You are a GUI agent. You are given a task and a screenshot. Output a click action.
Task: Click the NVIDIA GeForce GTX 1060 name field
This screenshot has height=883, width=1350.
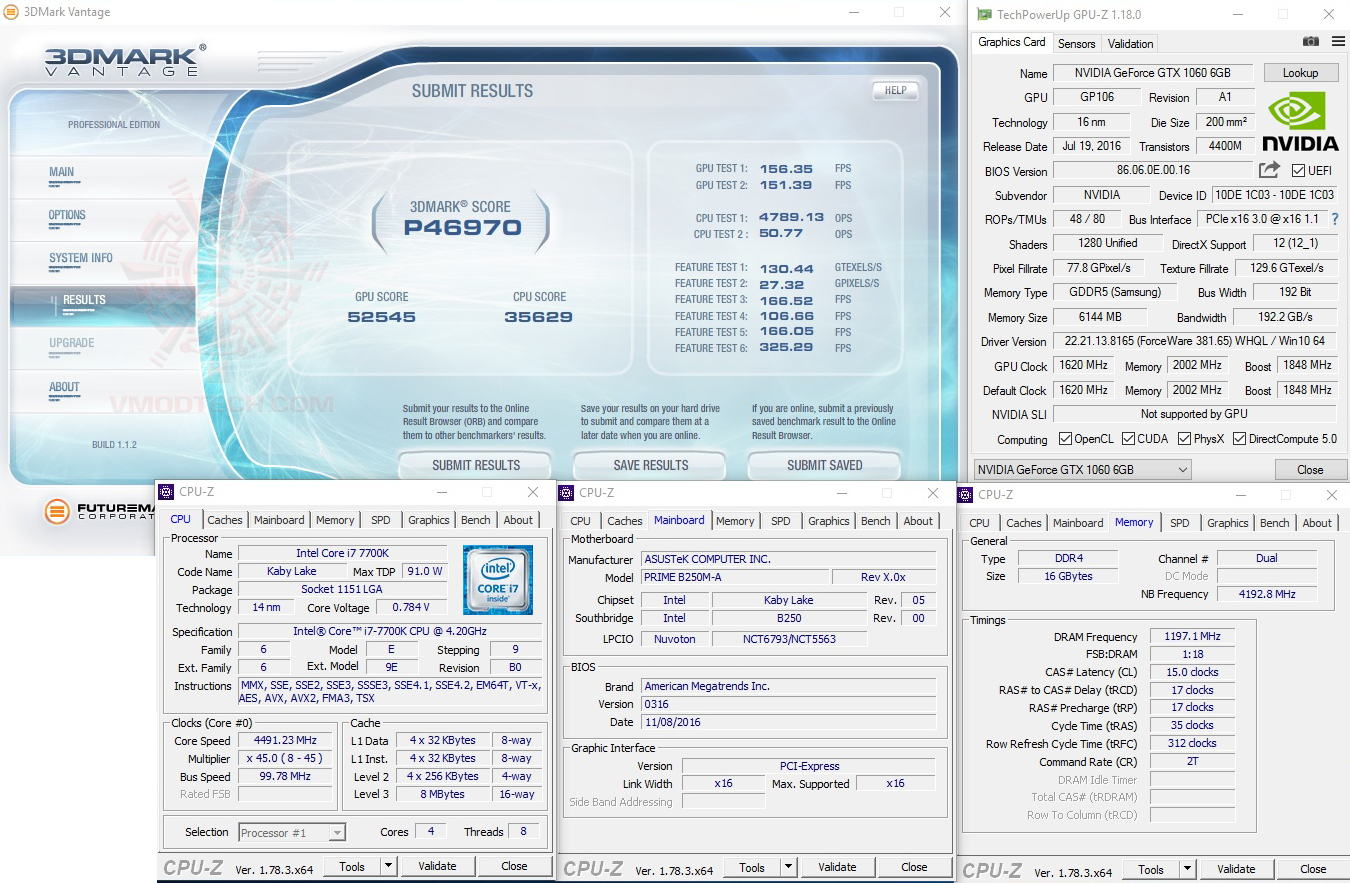(x=1152, y=72)
